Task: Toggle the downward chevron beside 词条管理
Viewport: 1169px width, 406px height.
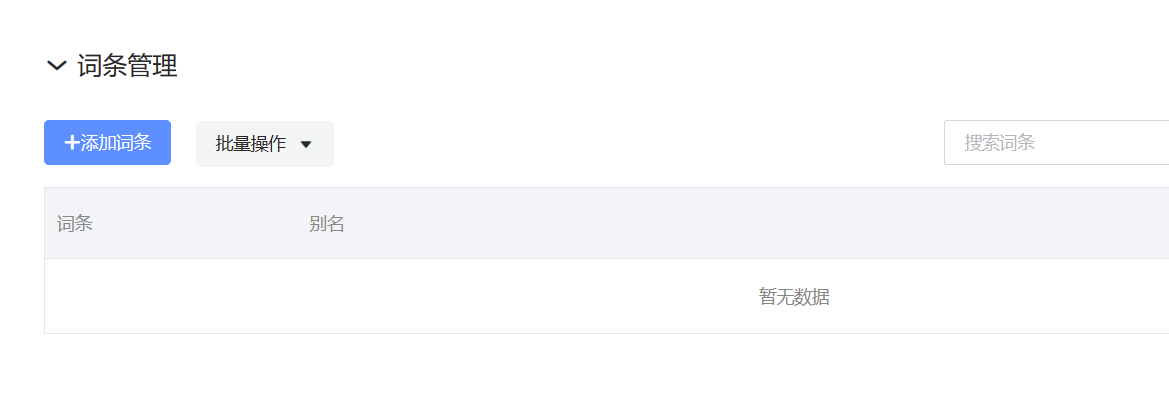Action: tap(57, 66)
